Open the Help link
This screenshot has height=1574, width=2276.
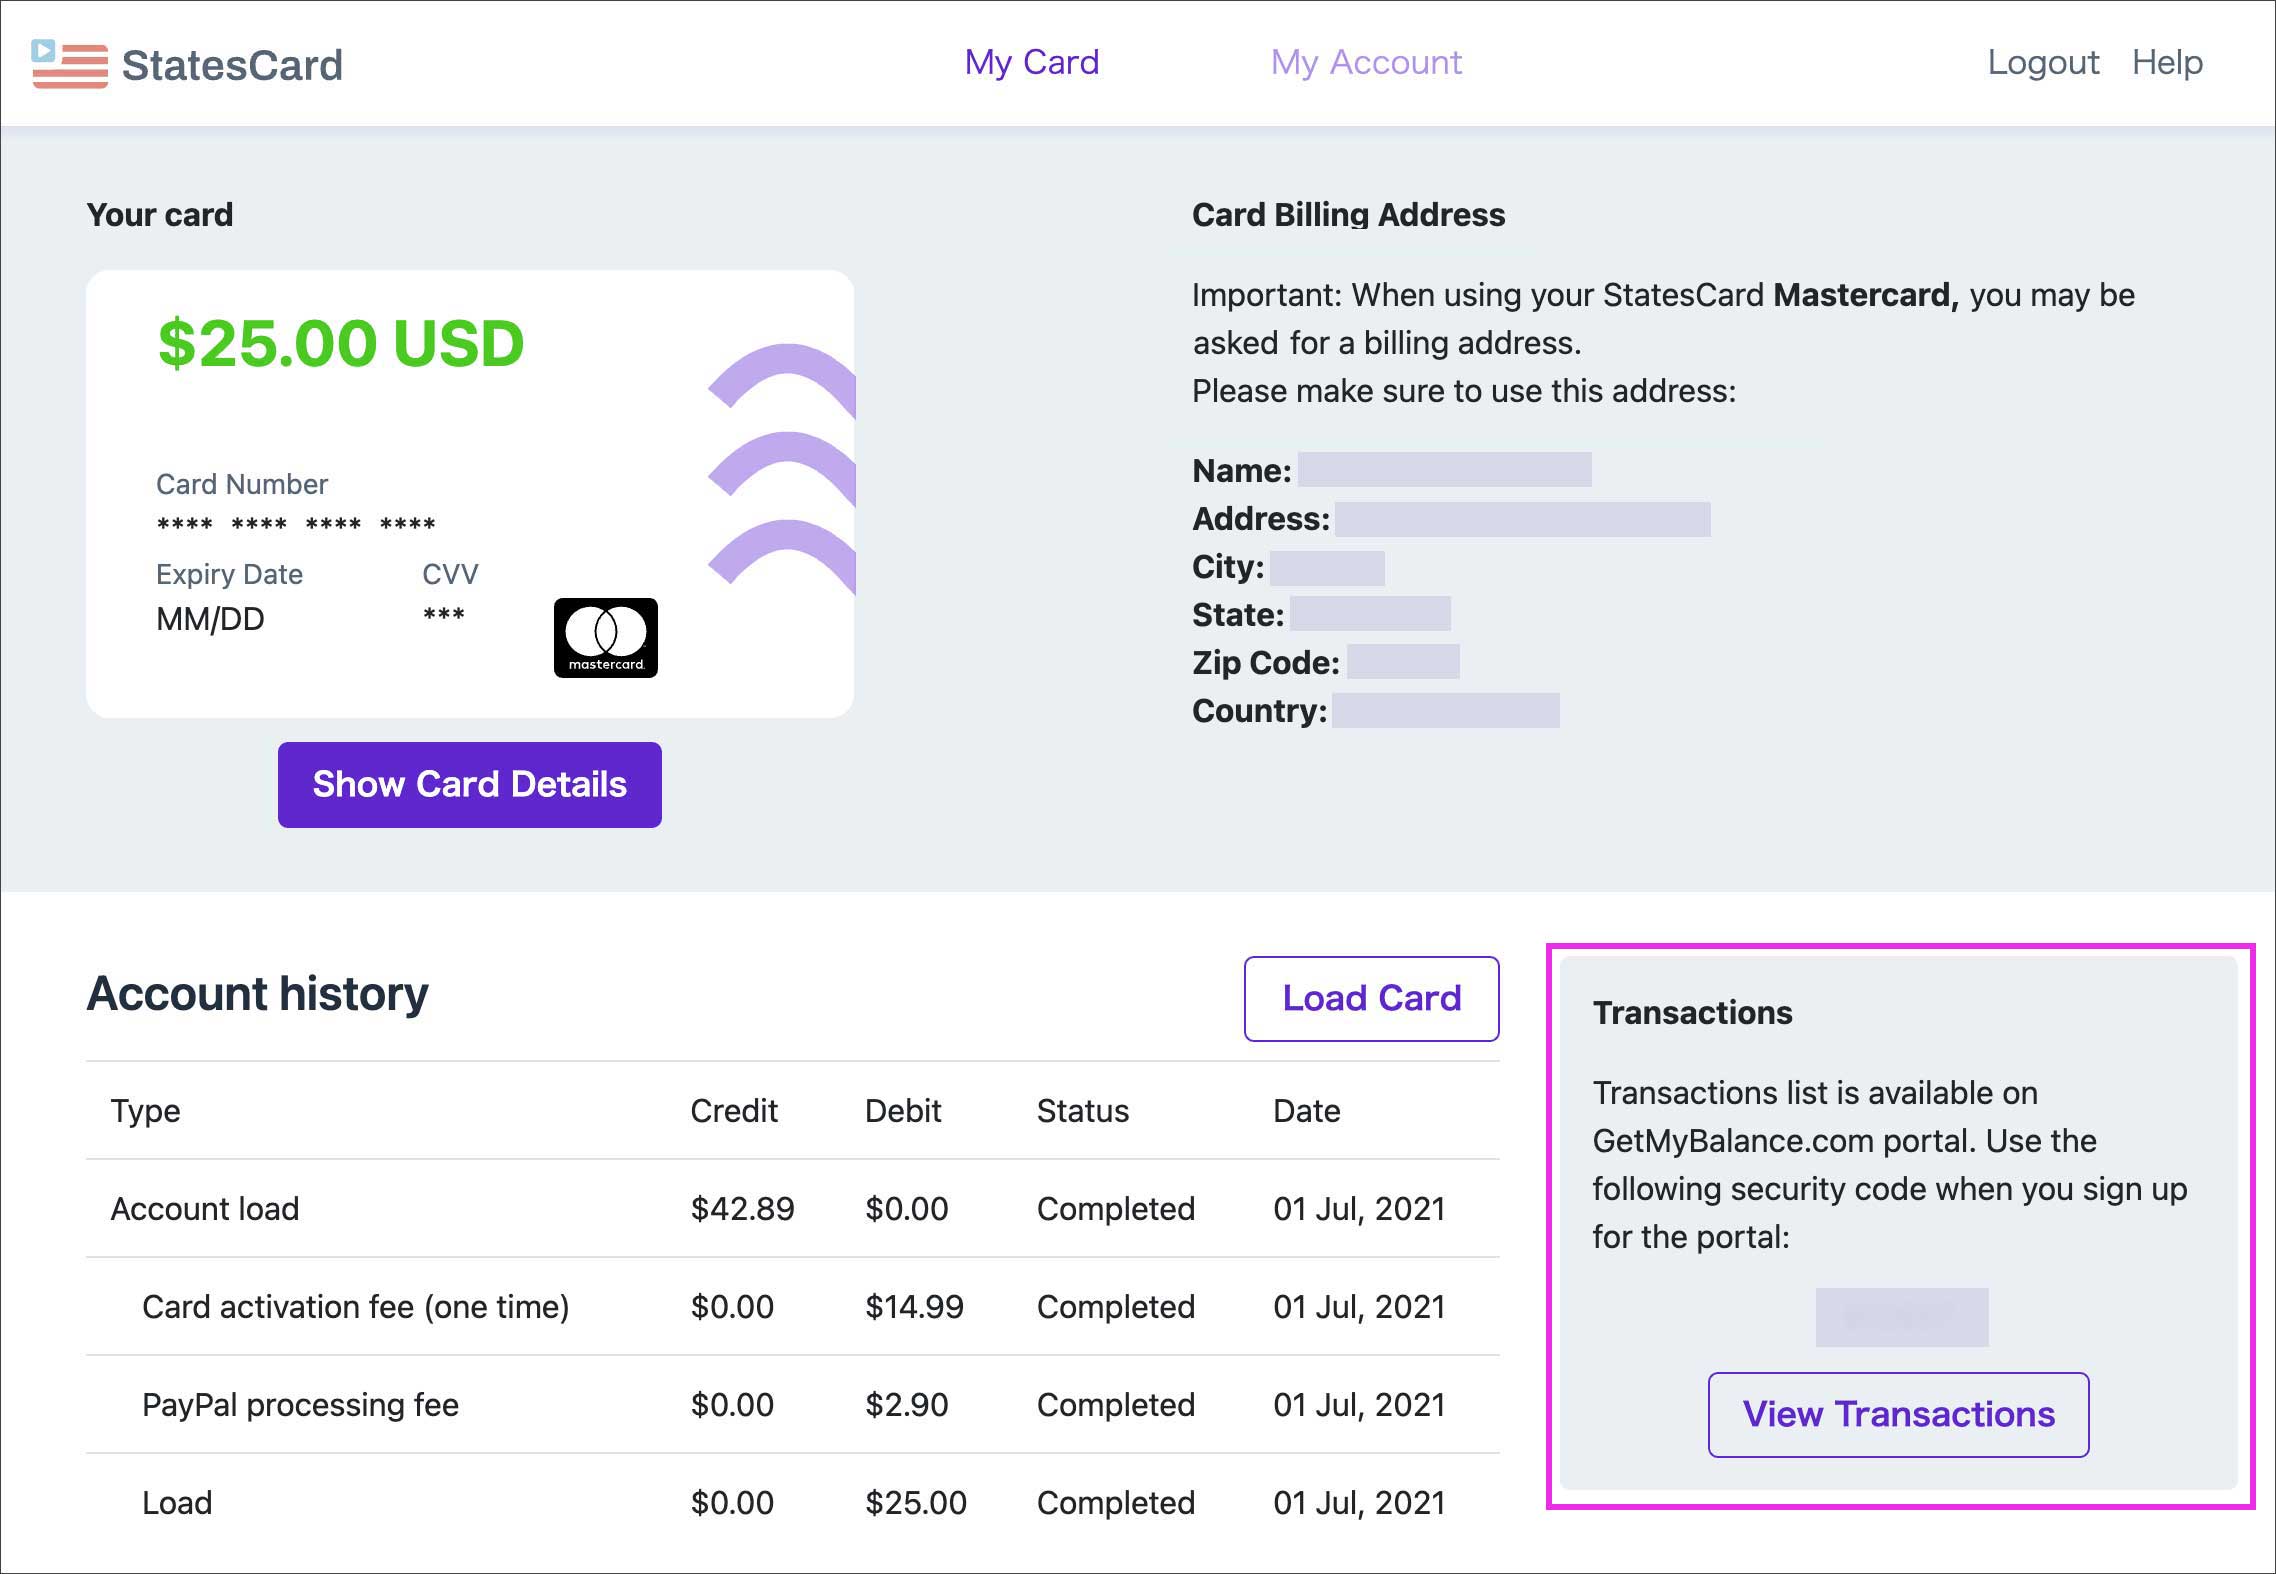point(2166,63)
